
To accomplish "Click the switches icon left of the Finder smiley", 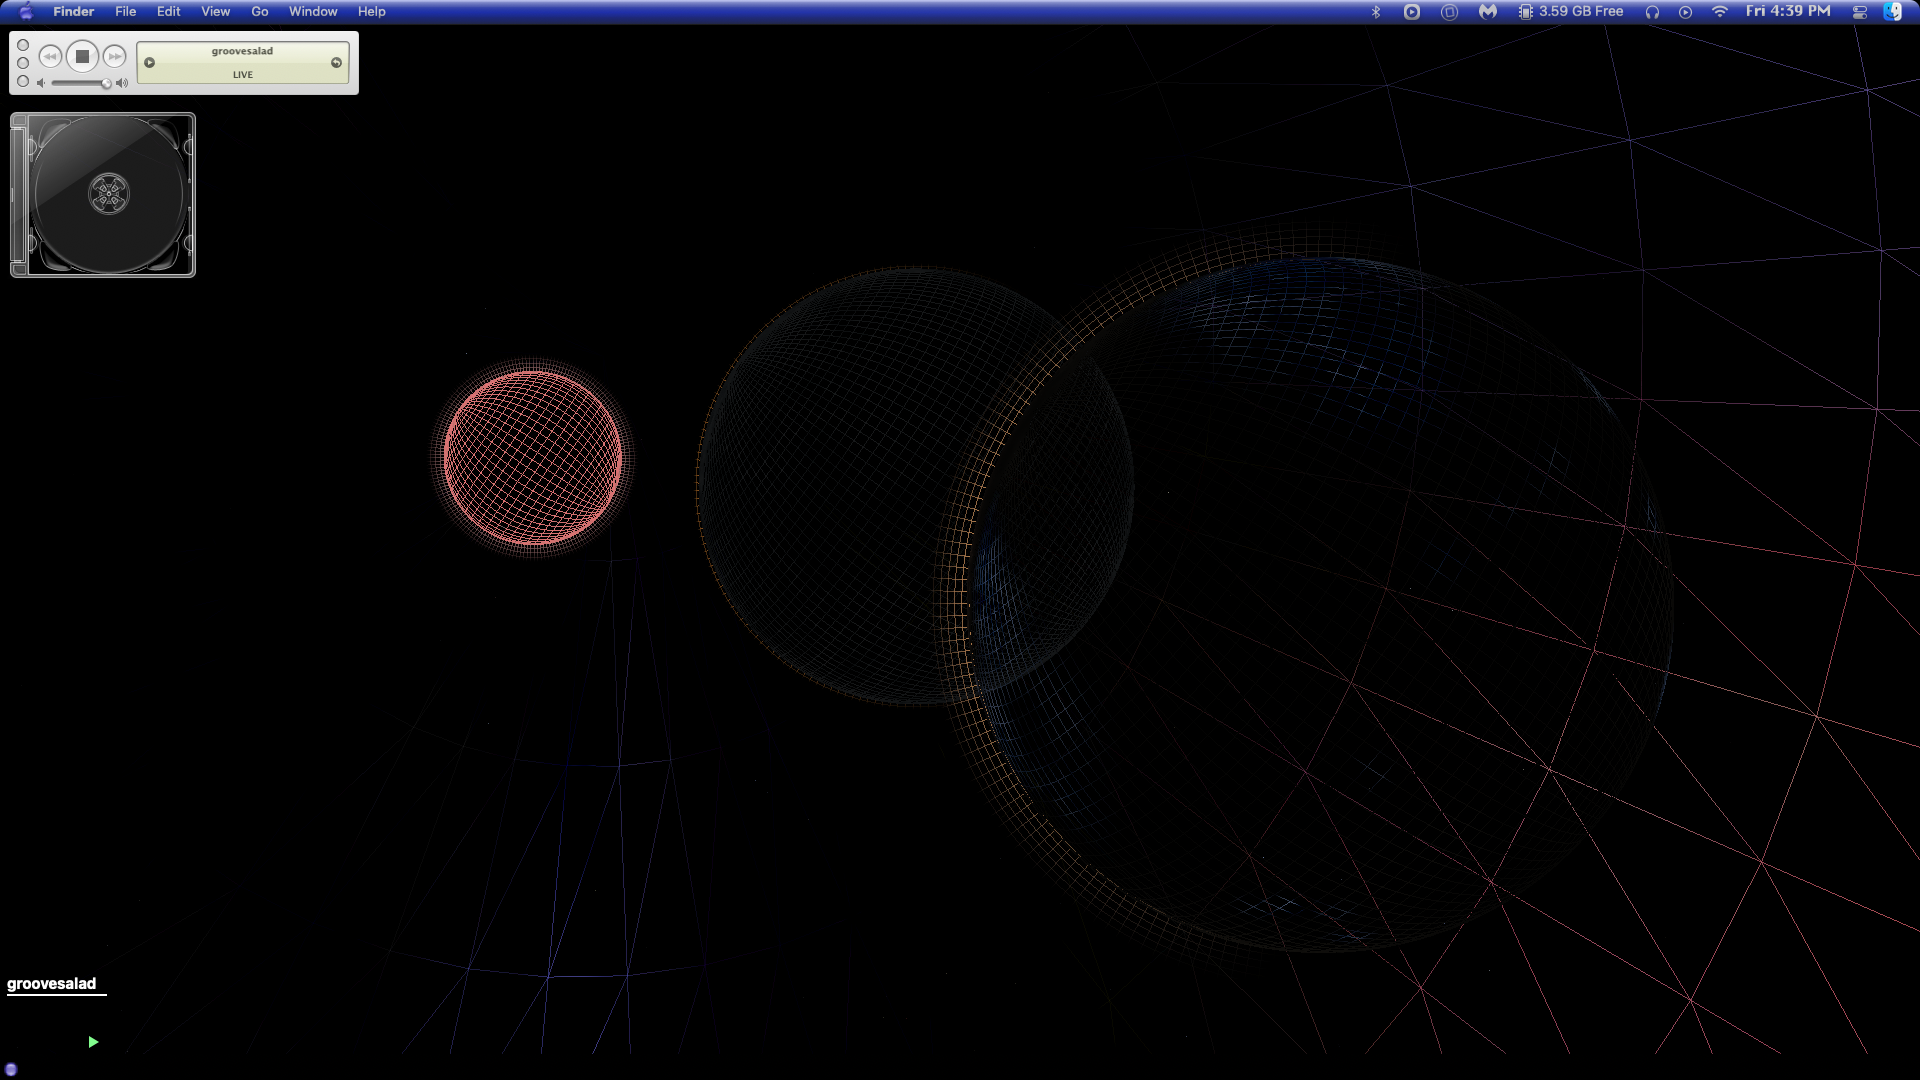I will click(x=1858, y=11).
